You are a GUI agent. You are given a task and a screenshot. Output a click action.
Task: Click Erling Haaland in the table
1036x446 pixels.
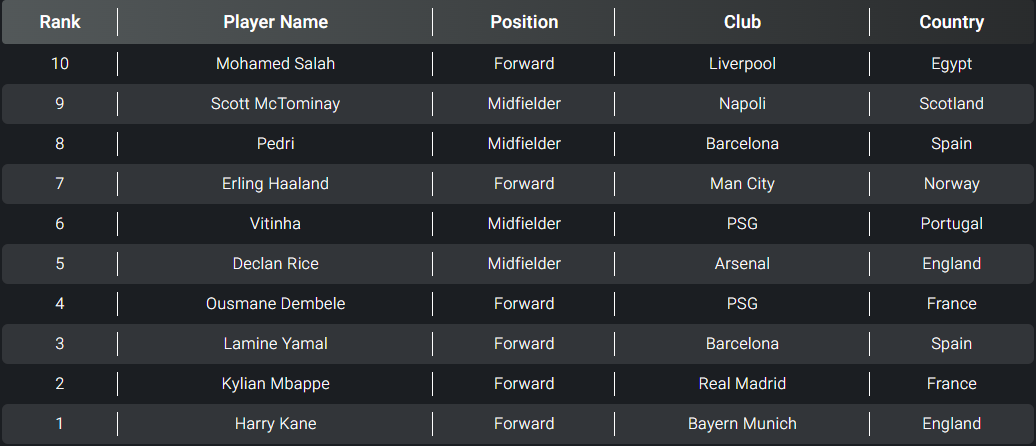tap(275, 184)
